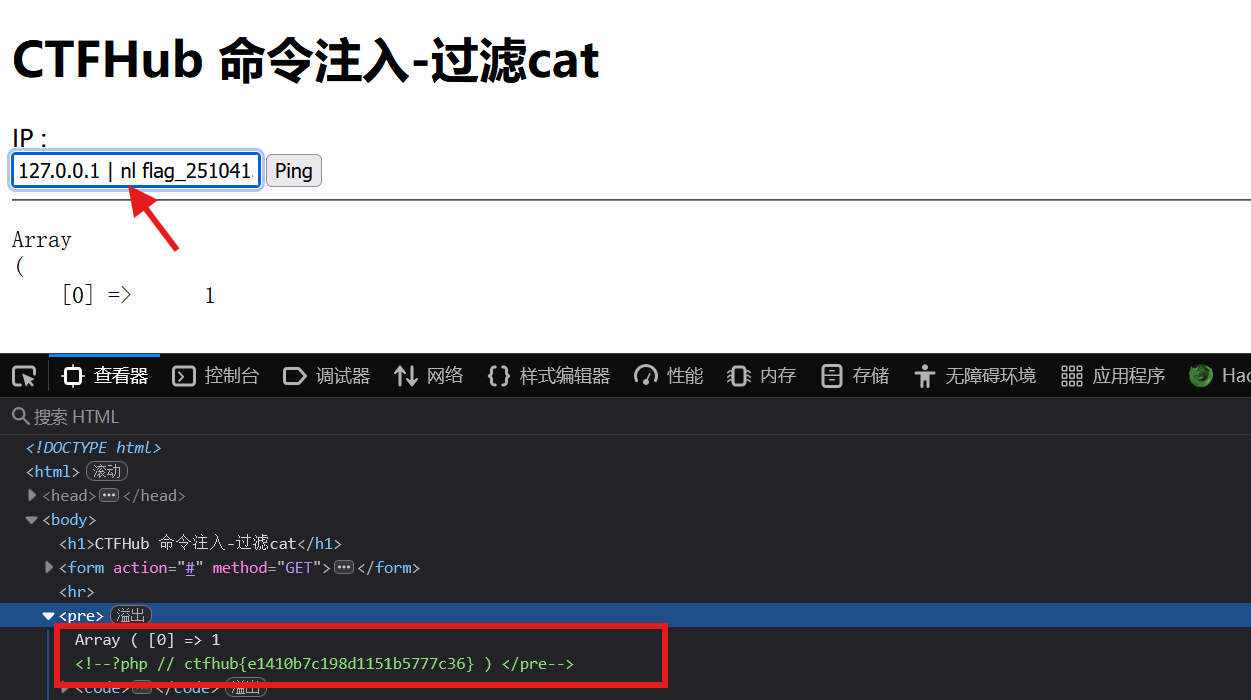Screen dimensions: 1251x700
Task: Open the 存储 Storage tab
Action: 854,376
